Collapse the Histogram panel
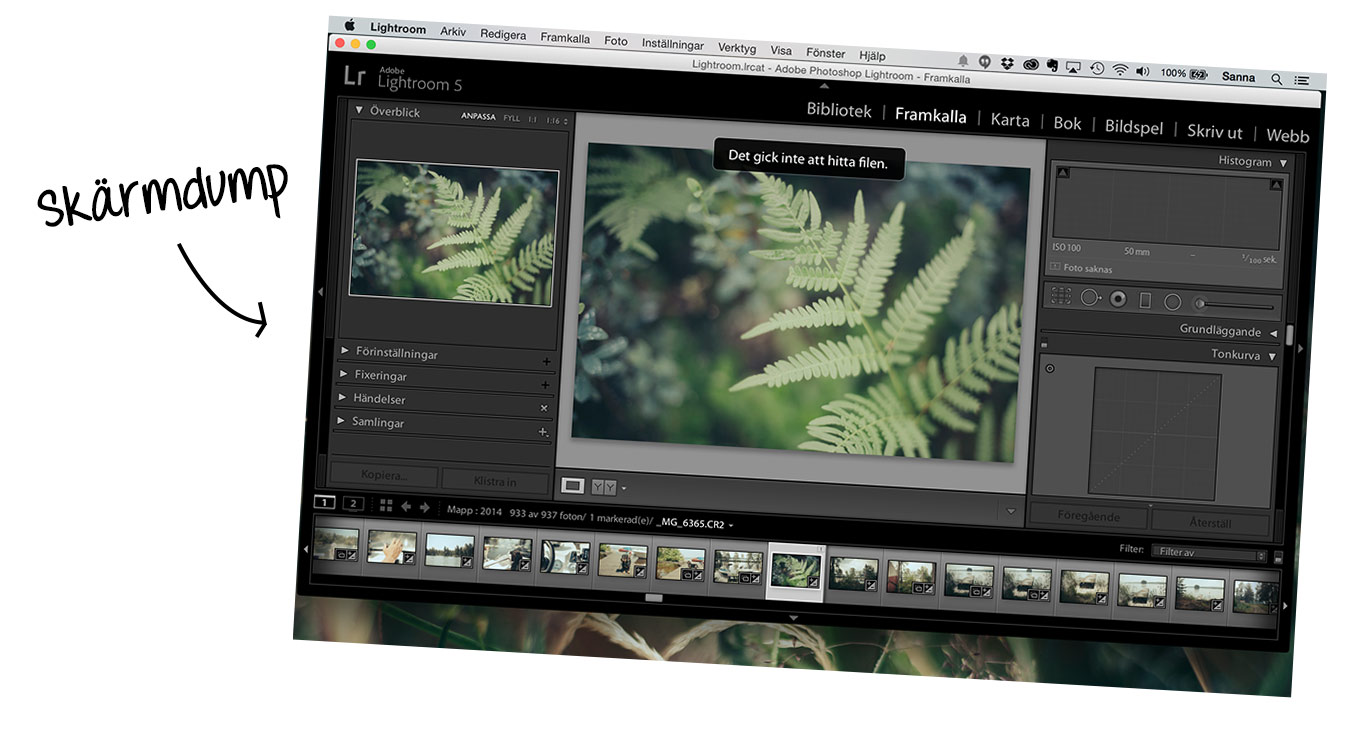The image size is (1357, 742). point(1284,164)
